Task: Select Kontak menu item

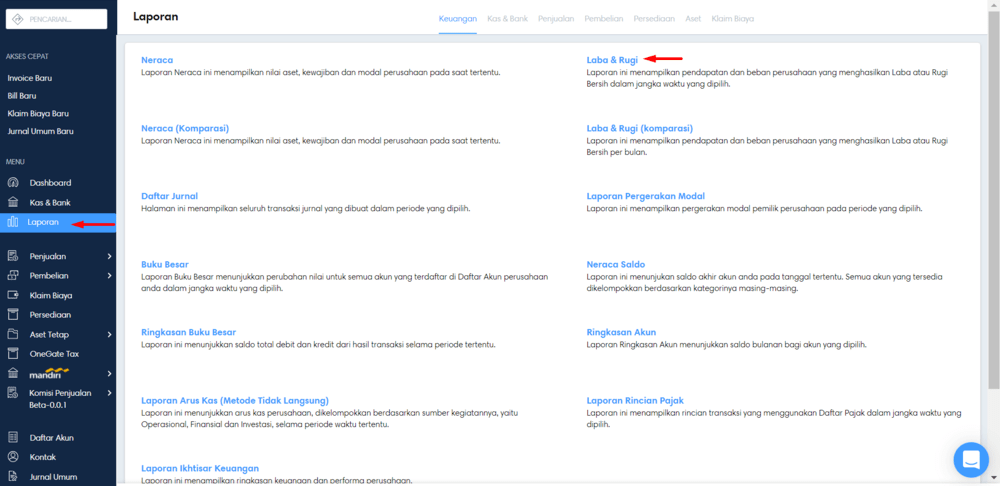Action: click(x=43, y=457)
